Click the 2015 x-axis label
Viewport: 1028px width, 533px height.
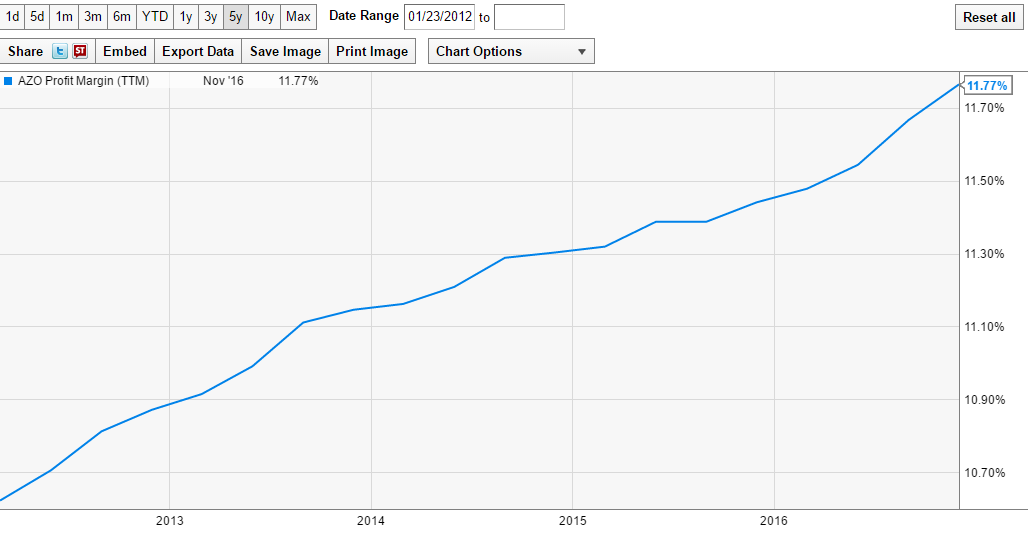(x=572, y=521)
